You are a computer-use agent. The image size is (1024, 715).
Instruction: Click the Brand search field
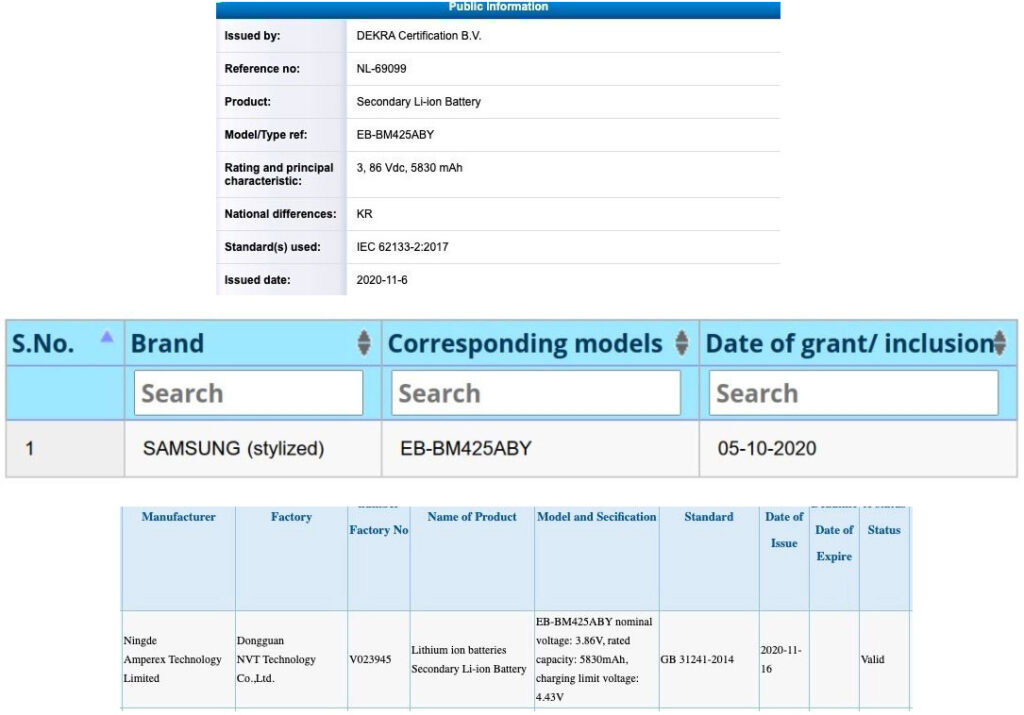click(248, 392)
